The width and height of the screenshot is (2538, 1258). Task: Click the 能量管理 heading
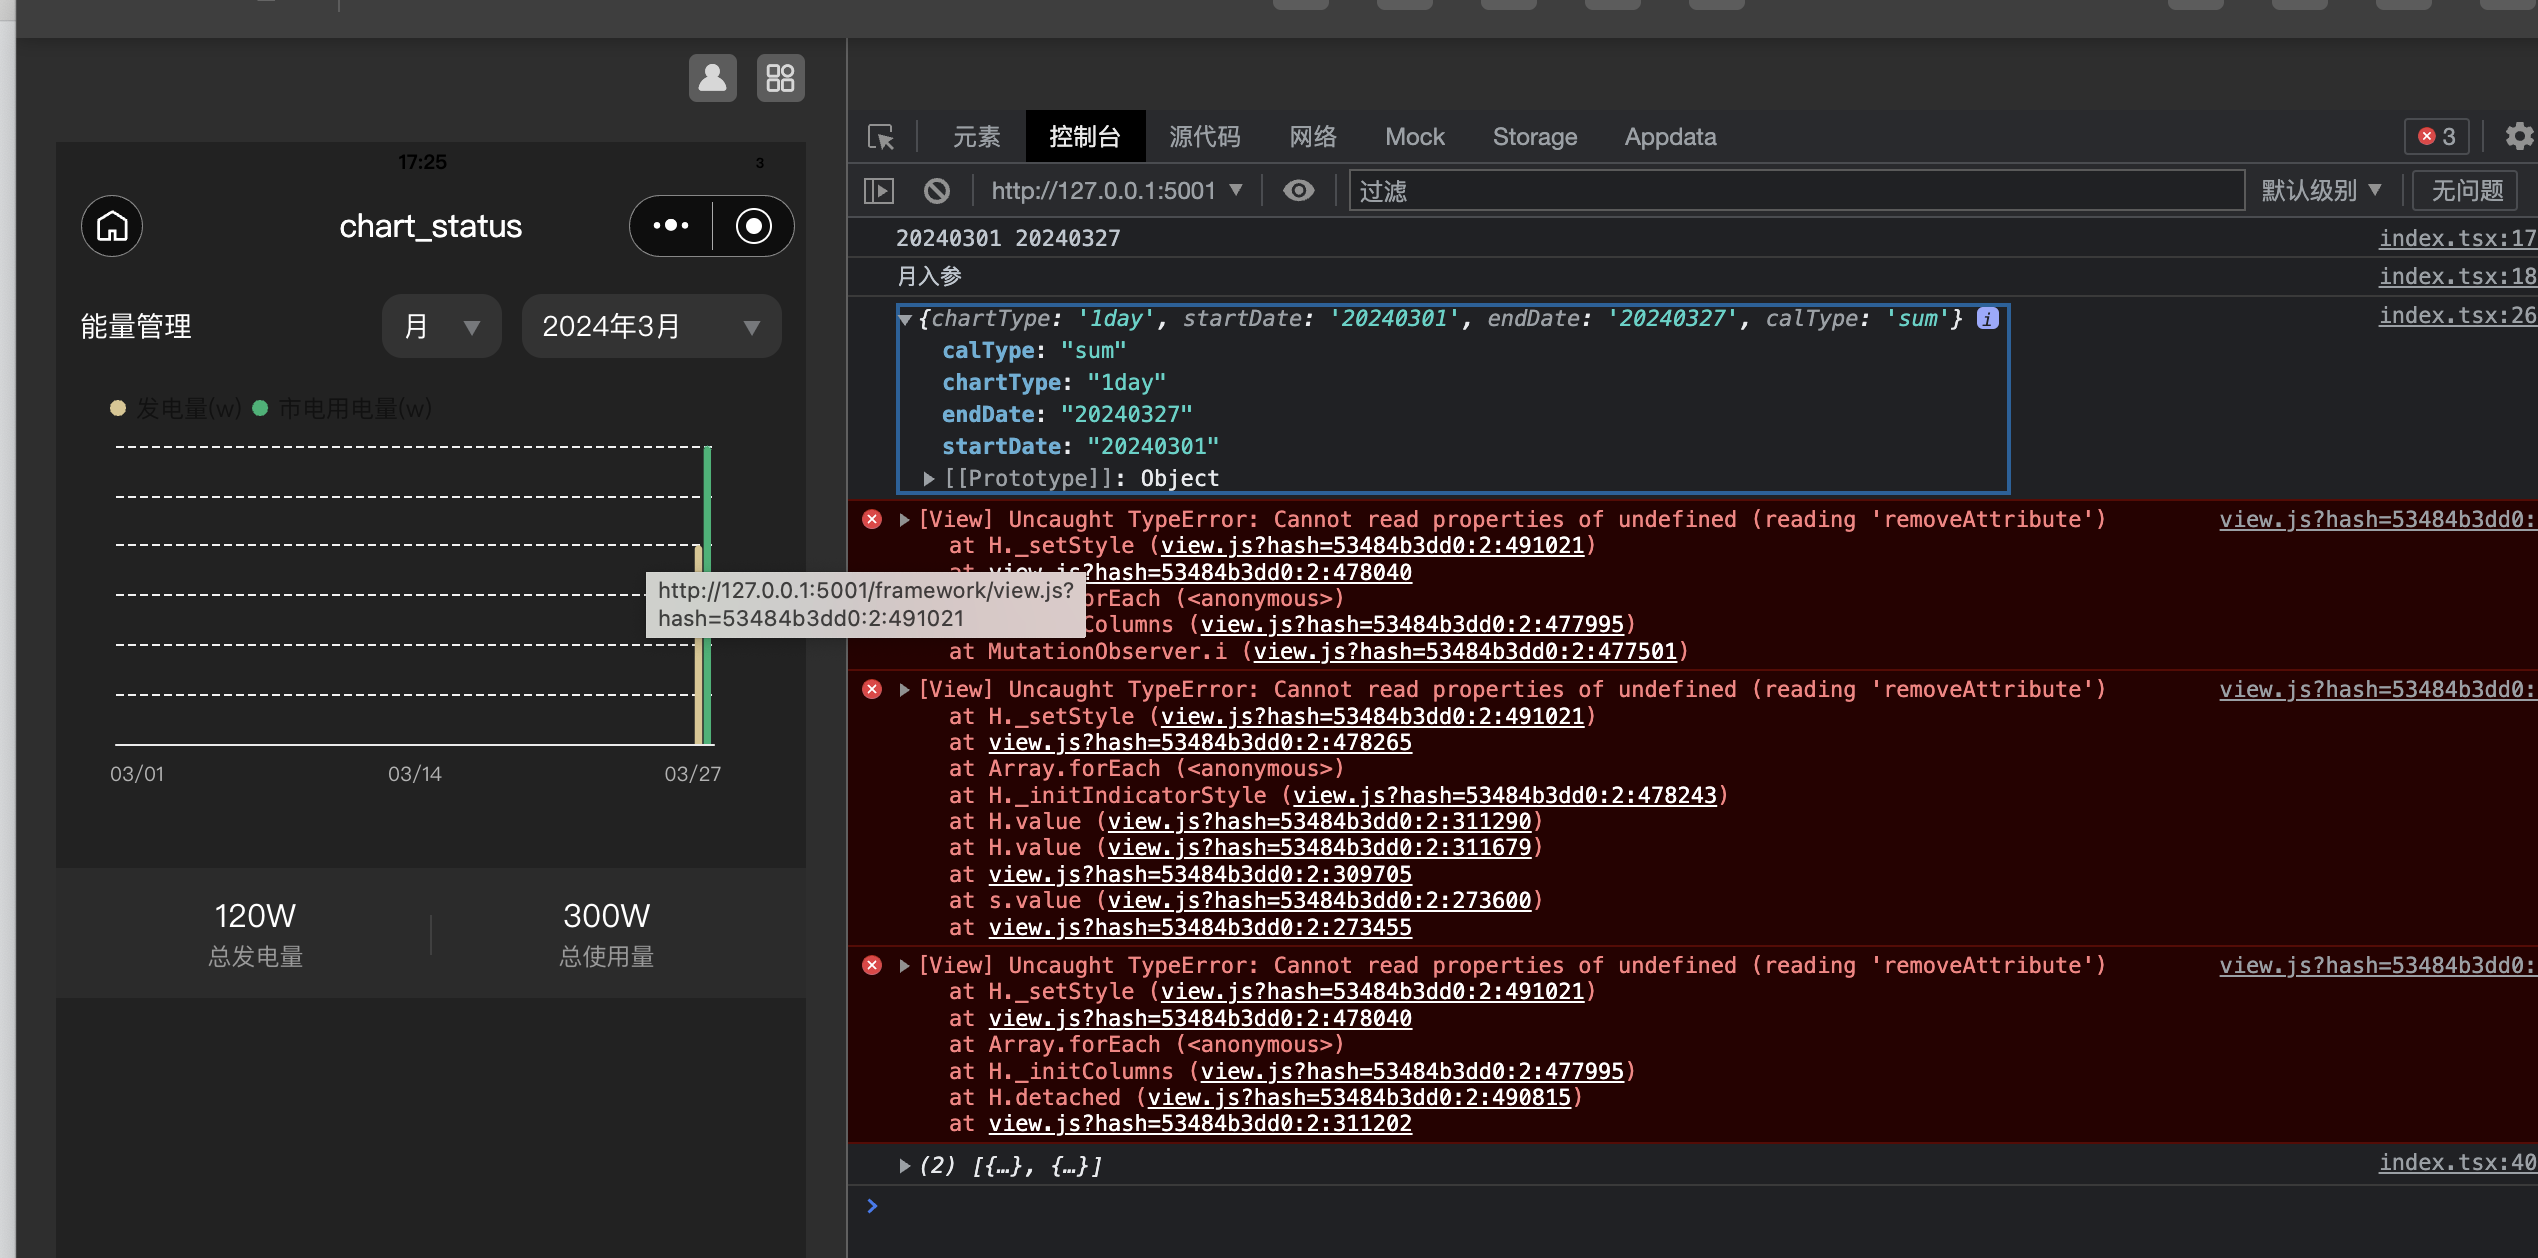(136, 326)
